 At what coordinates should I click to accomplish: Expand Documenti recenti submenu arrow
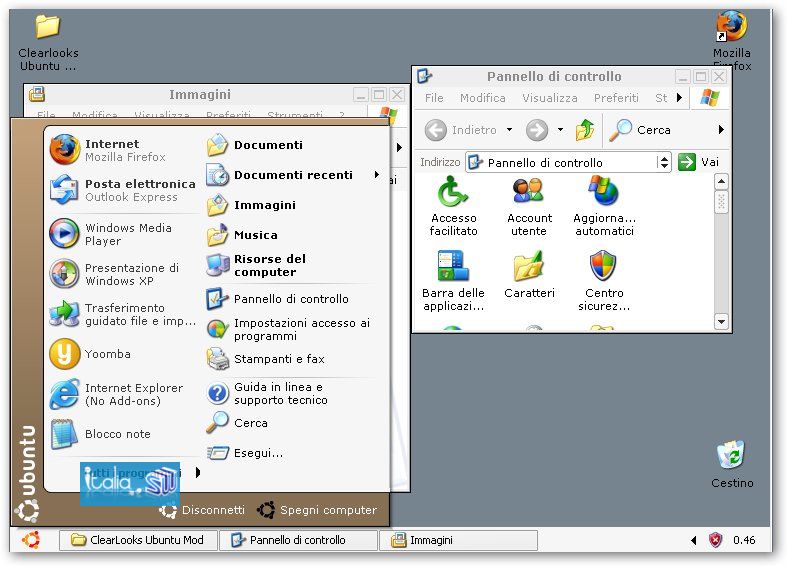tap(377, 175)
